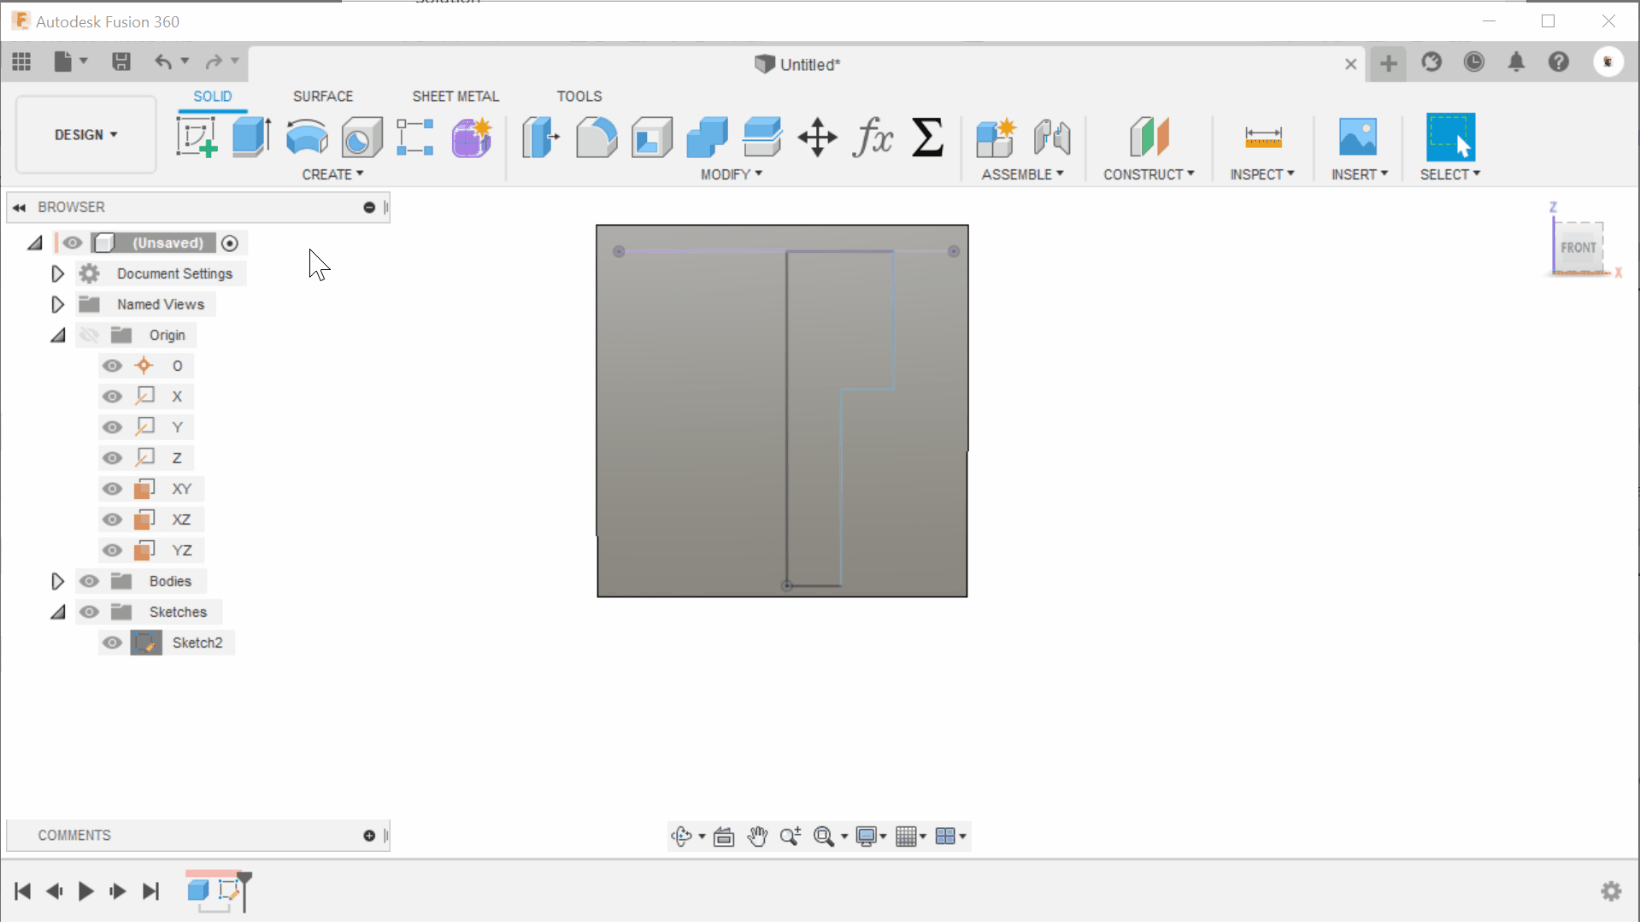Expand the Named Views node

57,304
